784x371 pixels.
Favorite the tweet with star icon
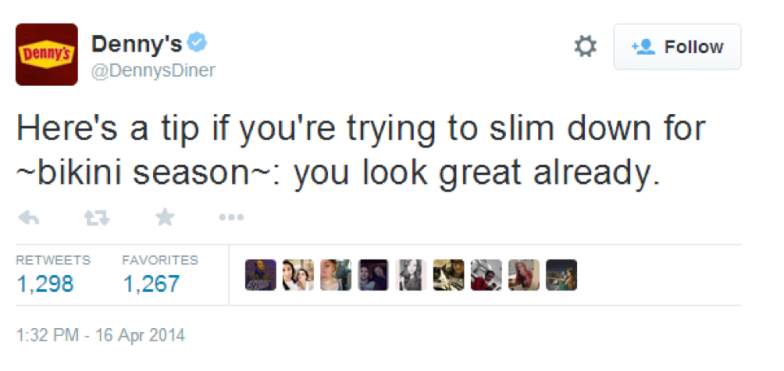point(164,217)
